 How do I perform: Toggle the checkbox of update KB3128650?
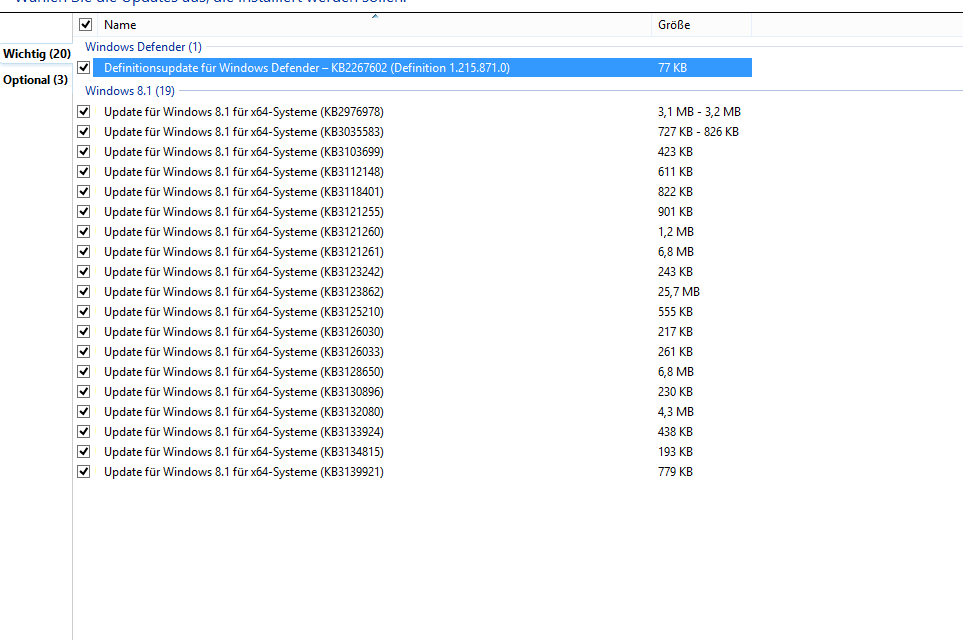[84, 372]
